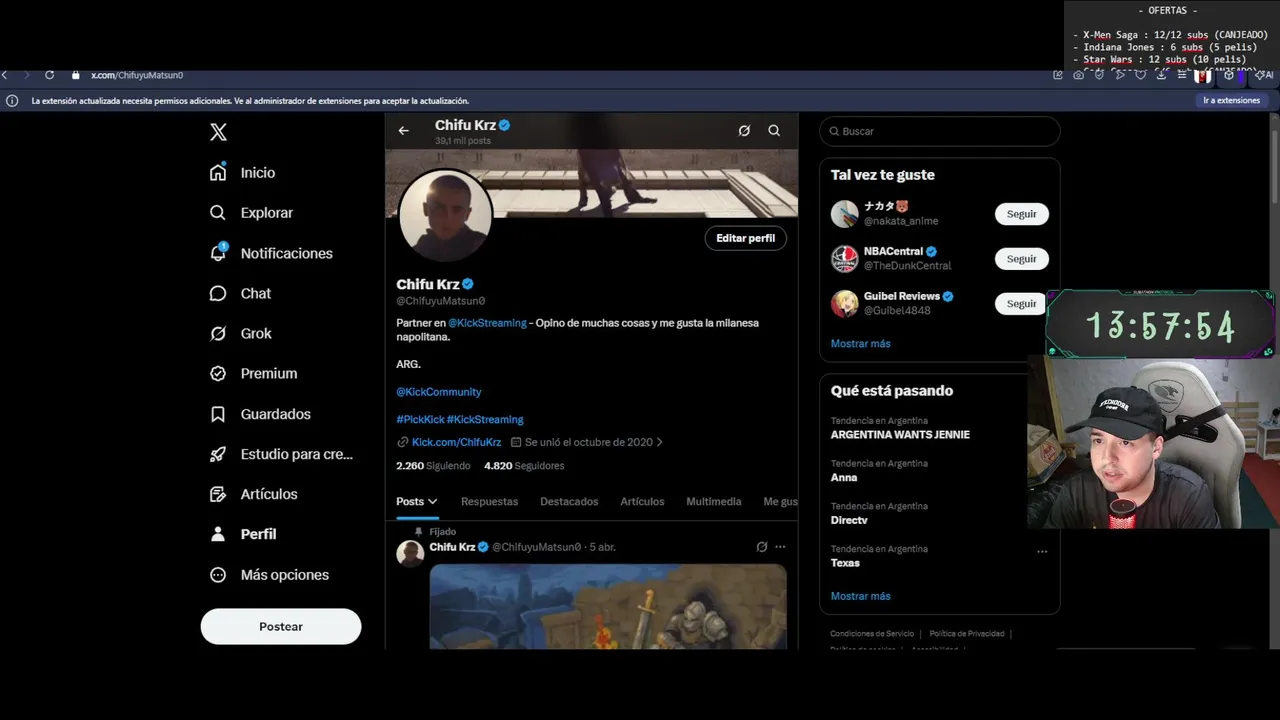The image size is (1280, 720).
Task: Click 'Ir a extensiones' in the notification bar
Action: coord(1231,100)
